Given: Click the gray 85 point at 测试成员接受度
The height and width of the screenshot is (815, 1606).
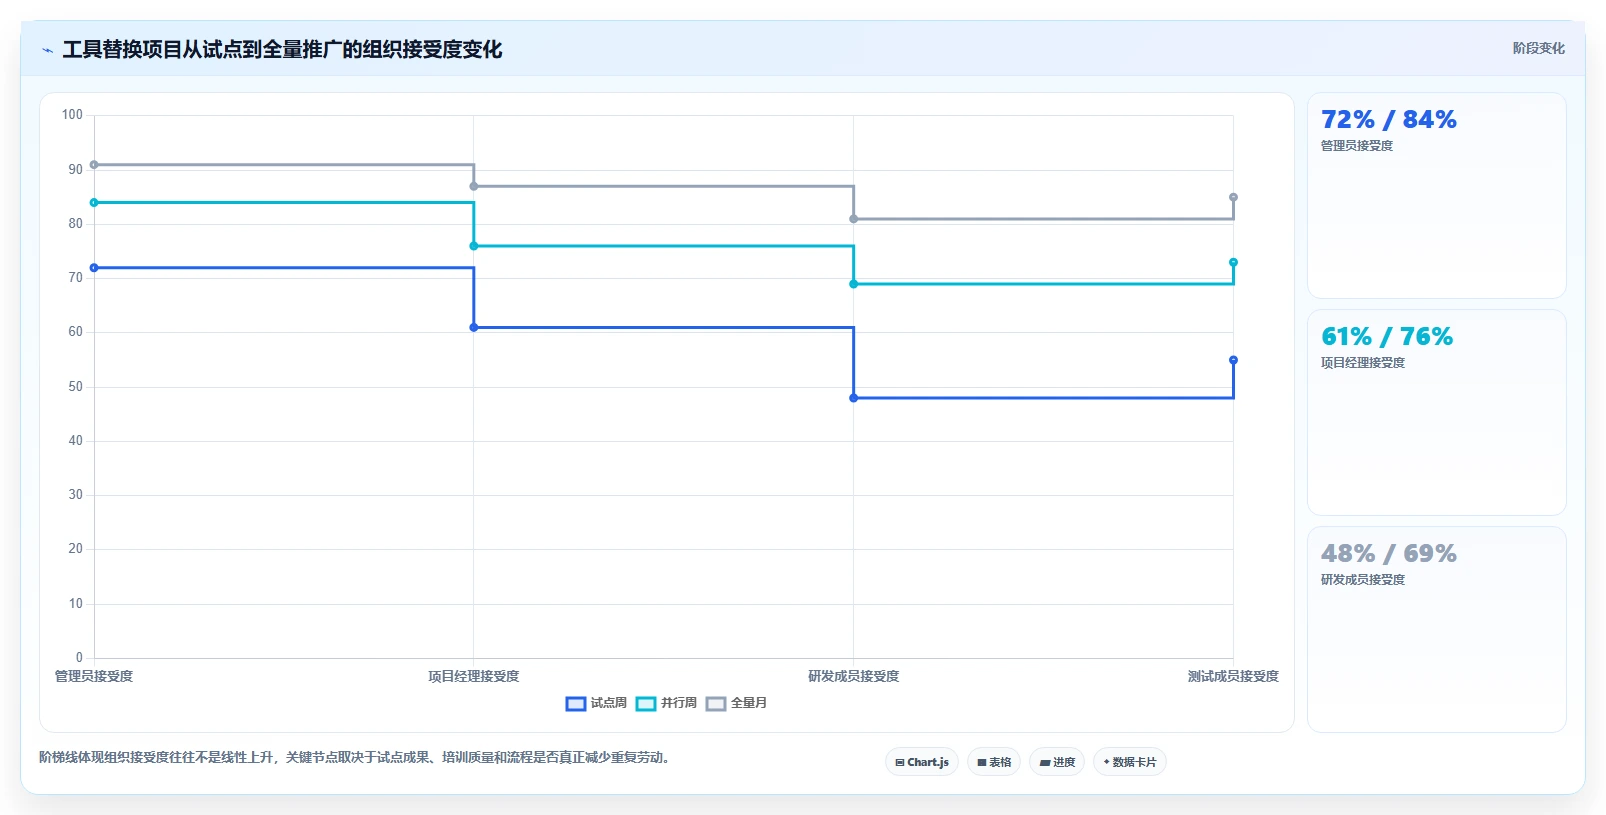Looking at the screenshot, I should coord(1233,197).
